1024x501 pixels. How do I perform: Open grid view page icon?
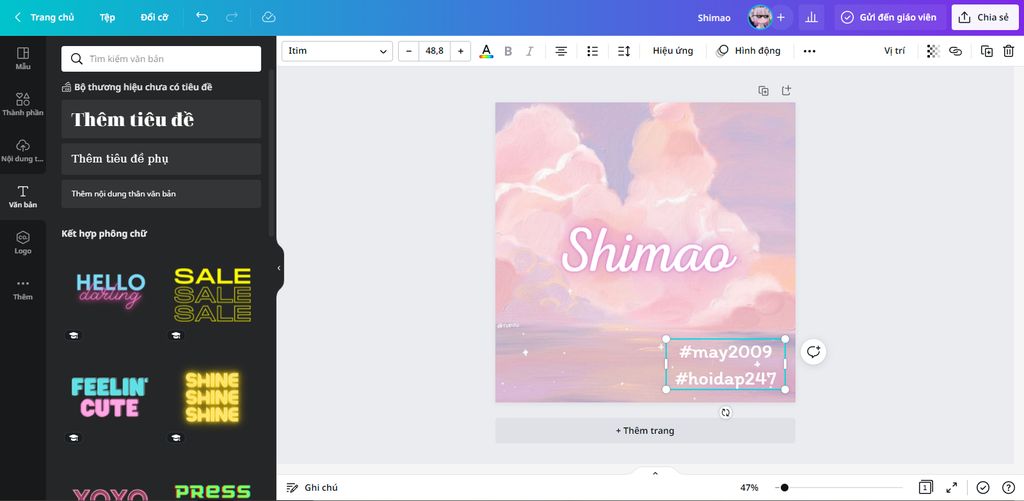point(925,488)
